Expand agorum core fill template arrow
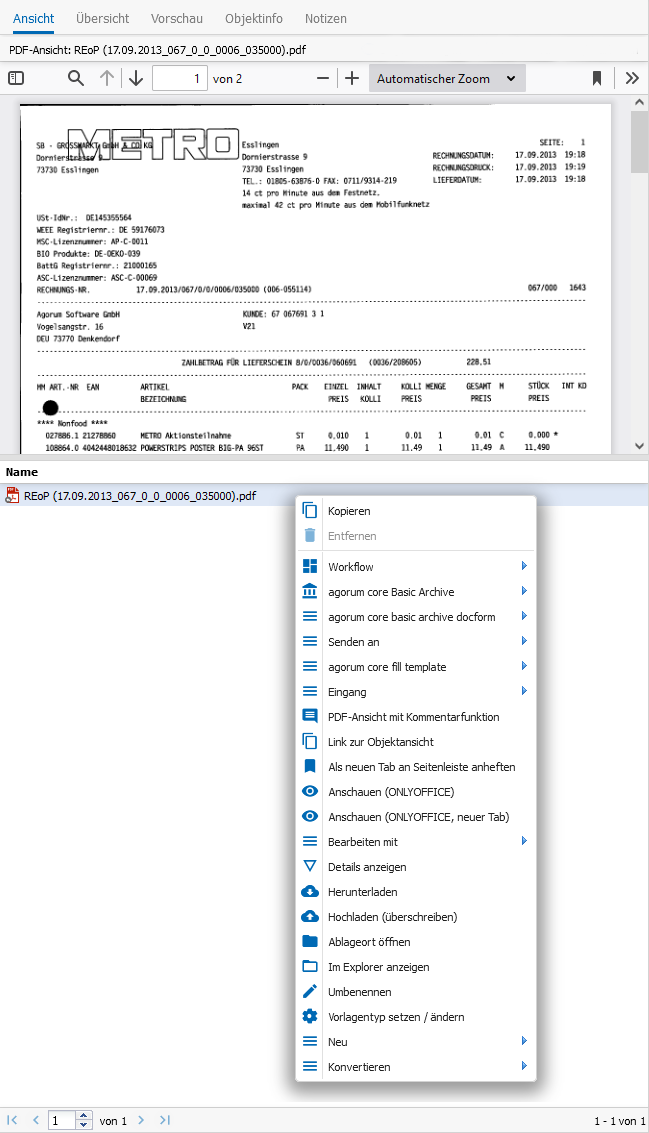 tap(524, 665)
